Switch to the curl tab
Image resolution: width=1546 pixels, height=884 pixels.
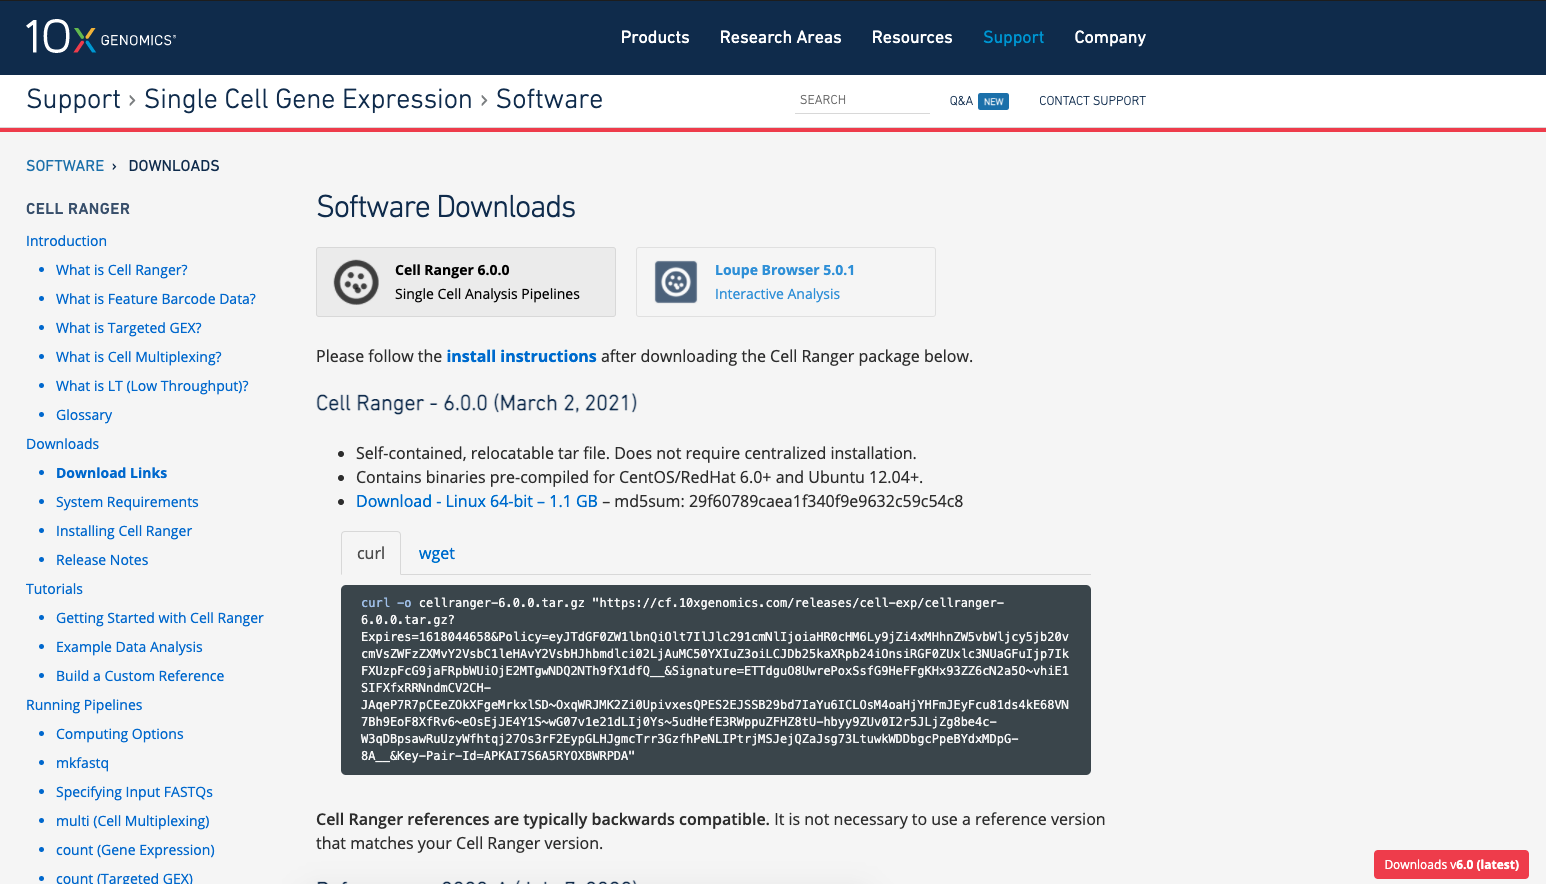(371, 553)
